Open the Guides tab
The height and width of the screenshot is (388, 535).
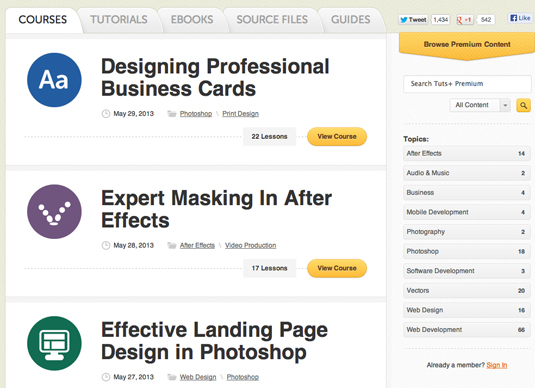click(351, 20)
